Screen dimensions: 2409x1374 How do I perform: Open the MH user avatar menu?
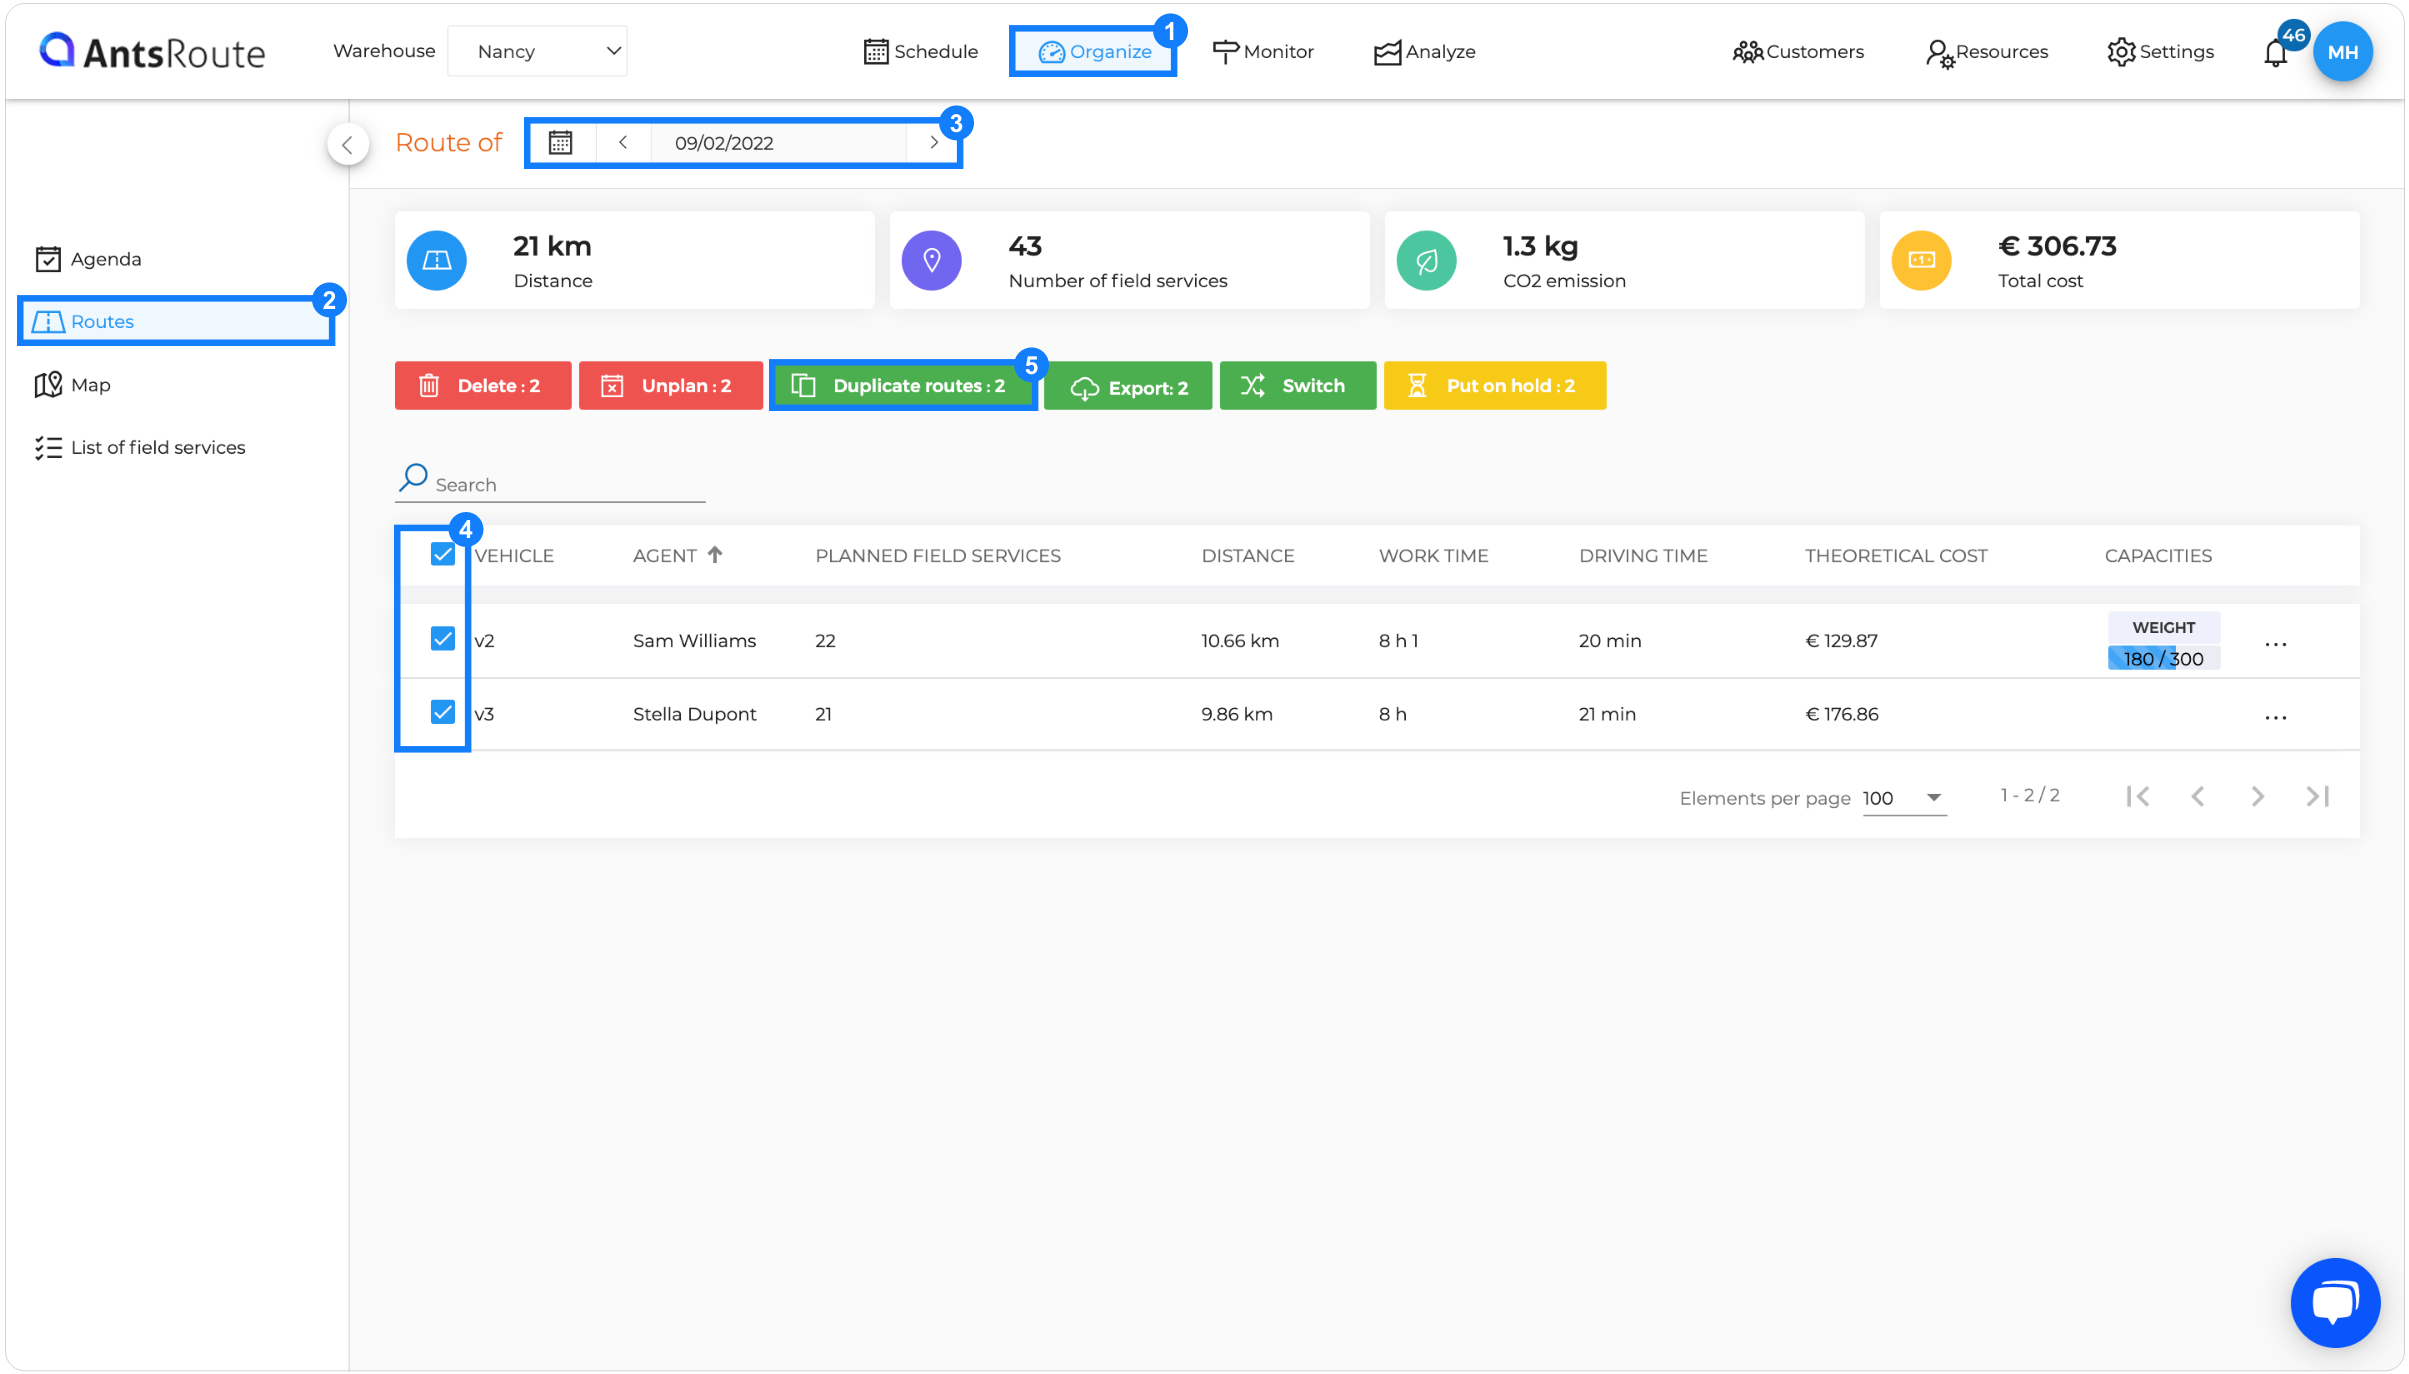pyautogui.click(x=2343, y=52)
